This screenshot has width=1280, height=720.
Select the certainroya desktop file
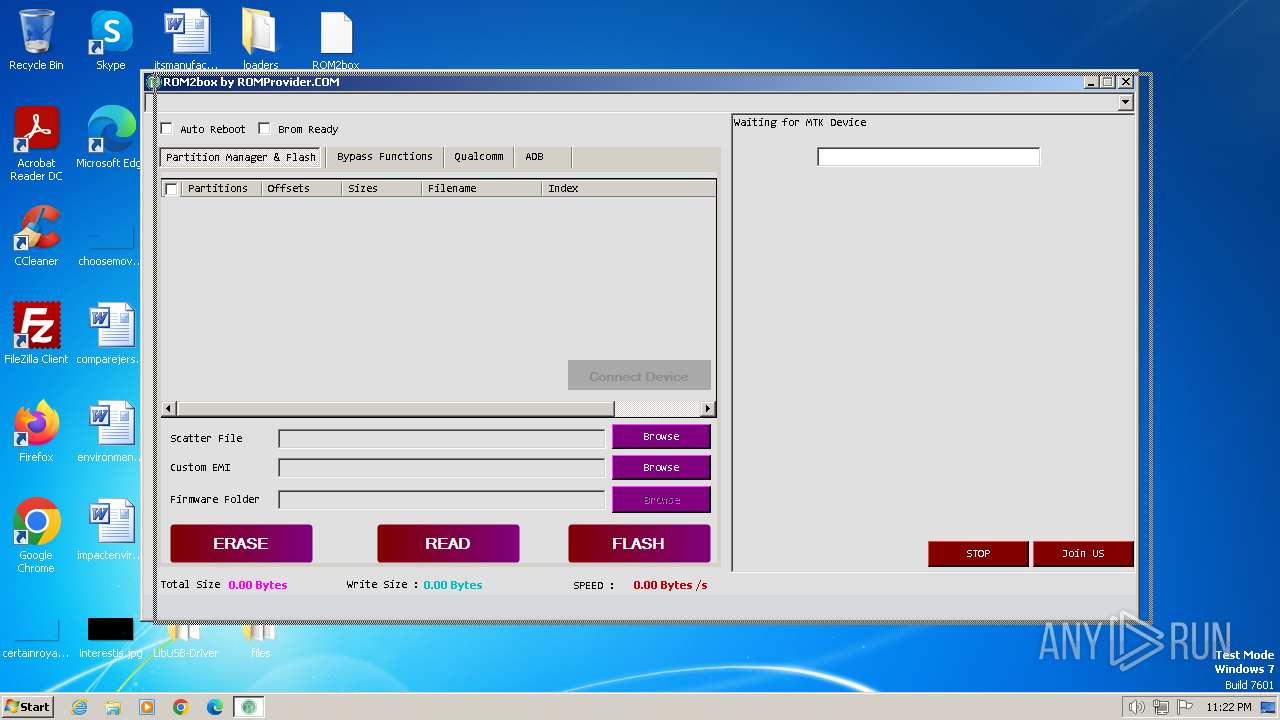(x=36, y=637)
